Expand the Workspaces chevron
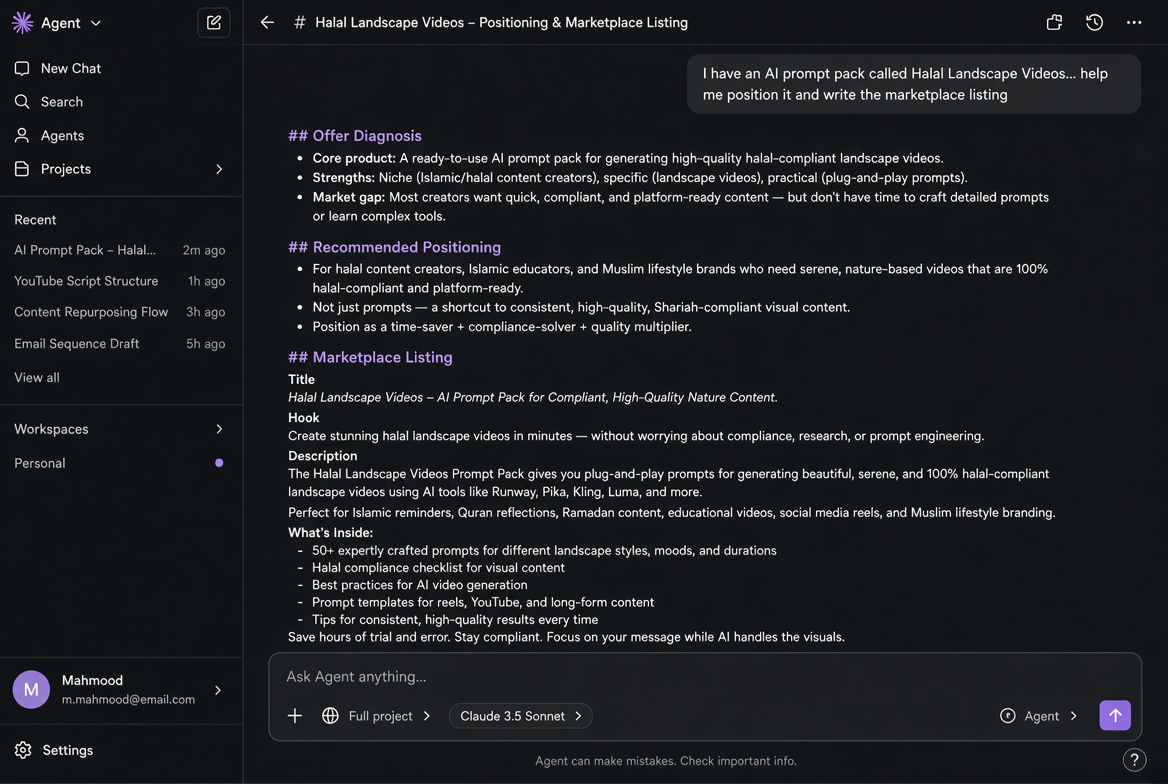This screenshot has width=1168, height=784. click(x=219, y=429)
